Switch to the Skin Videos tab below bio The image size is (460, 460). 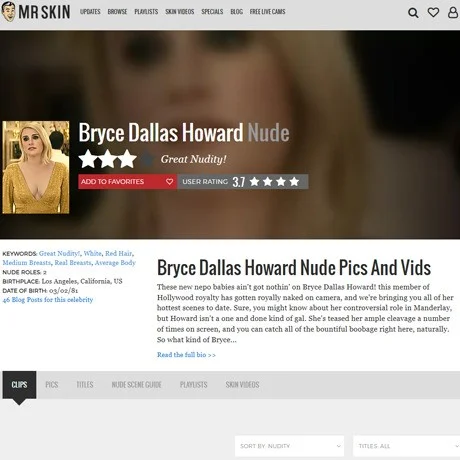242,385
